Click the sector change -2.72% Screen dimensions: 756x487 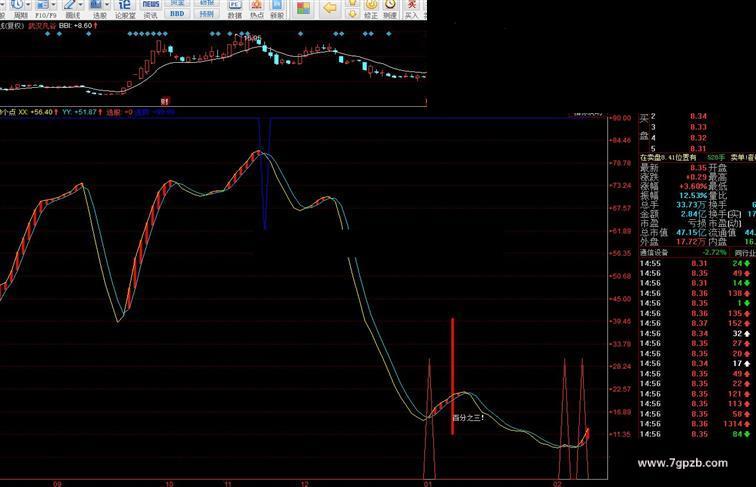tap(715, 253)
